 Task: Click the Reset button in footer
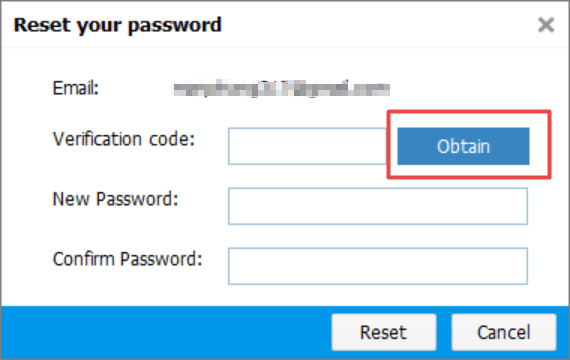click(x=384, y=332)
